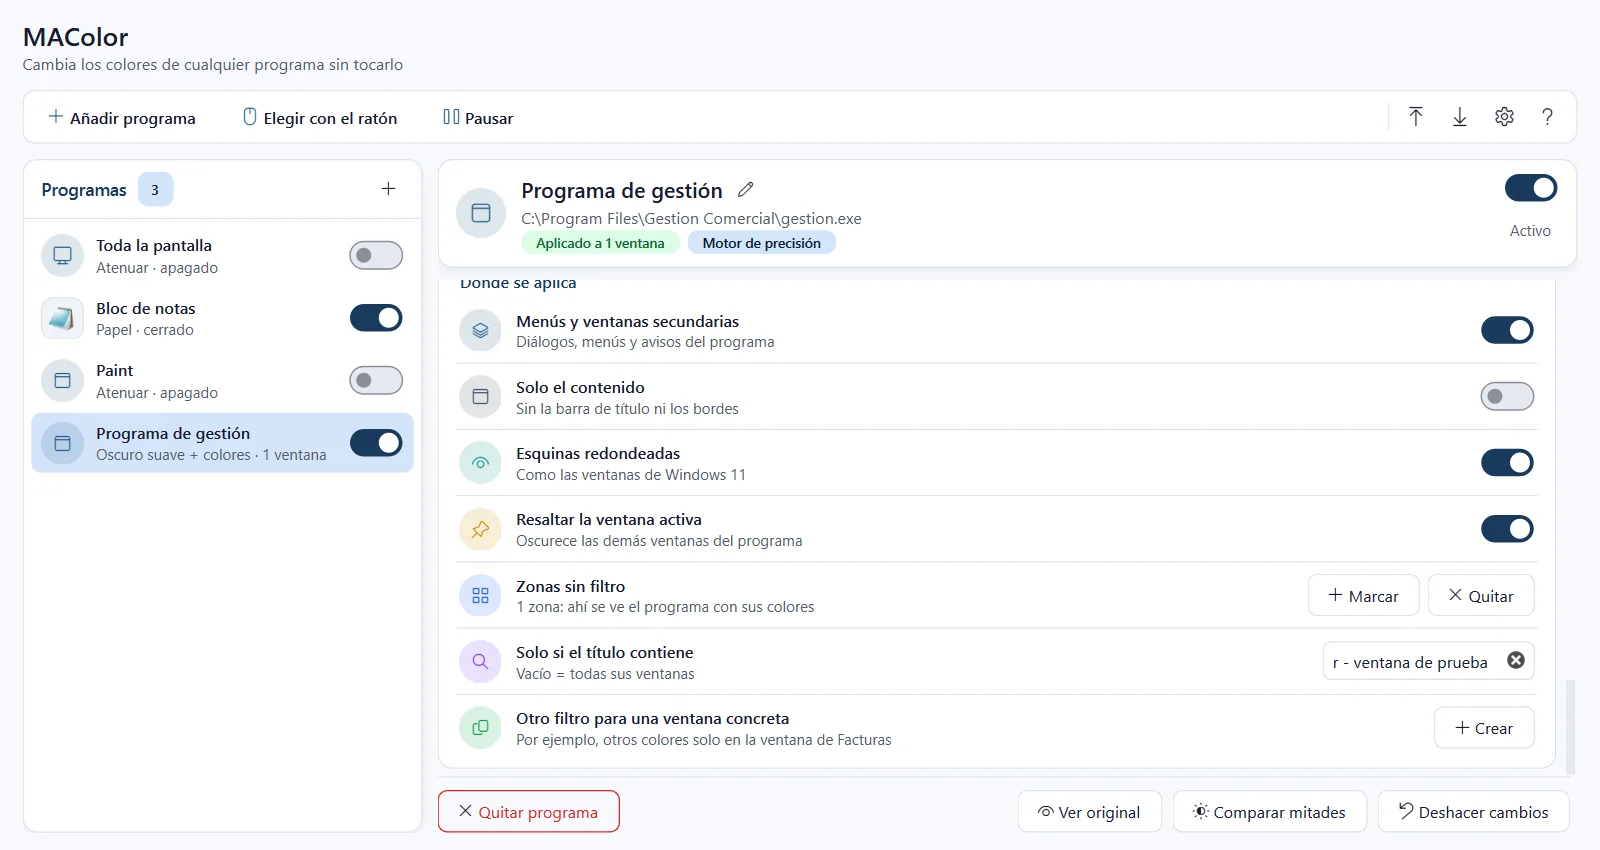Click the red Quitar programa button

point(529,812)
